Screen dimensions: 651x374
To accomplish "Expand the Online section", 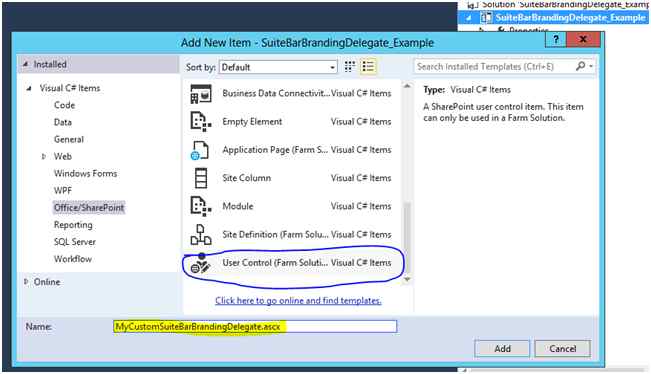I will point(26,282).
